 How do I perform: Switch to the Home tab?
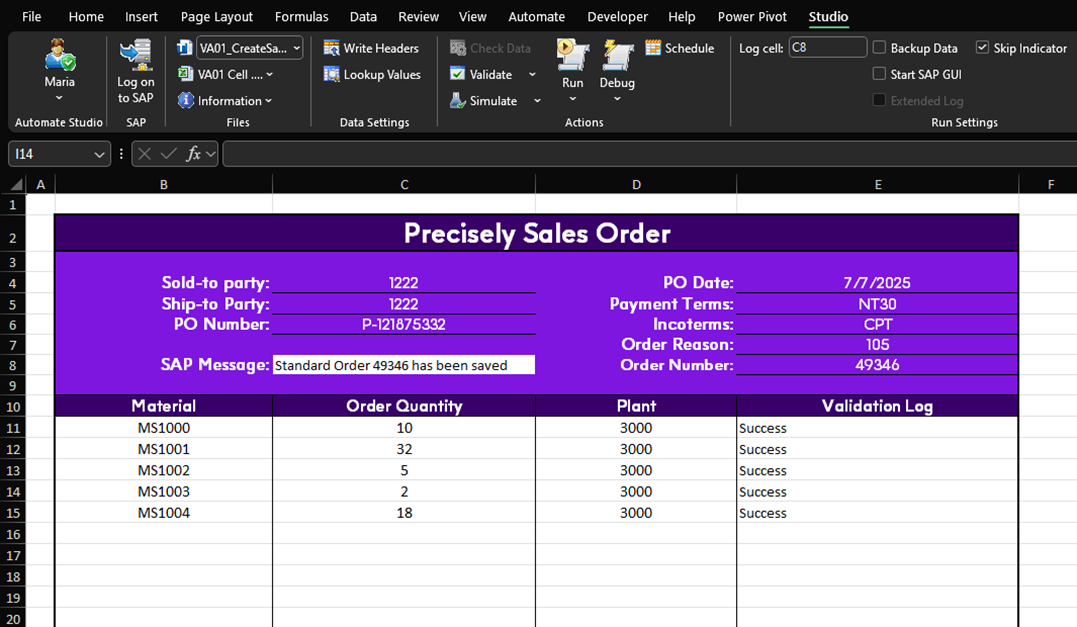point(86,16)
